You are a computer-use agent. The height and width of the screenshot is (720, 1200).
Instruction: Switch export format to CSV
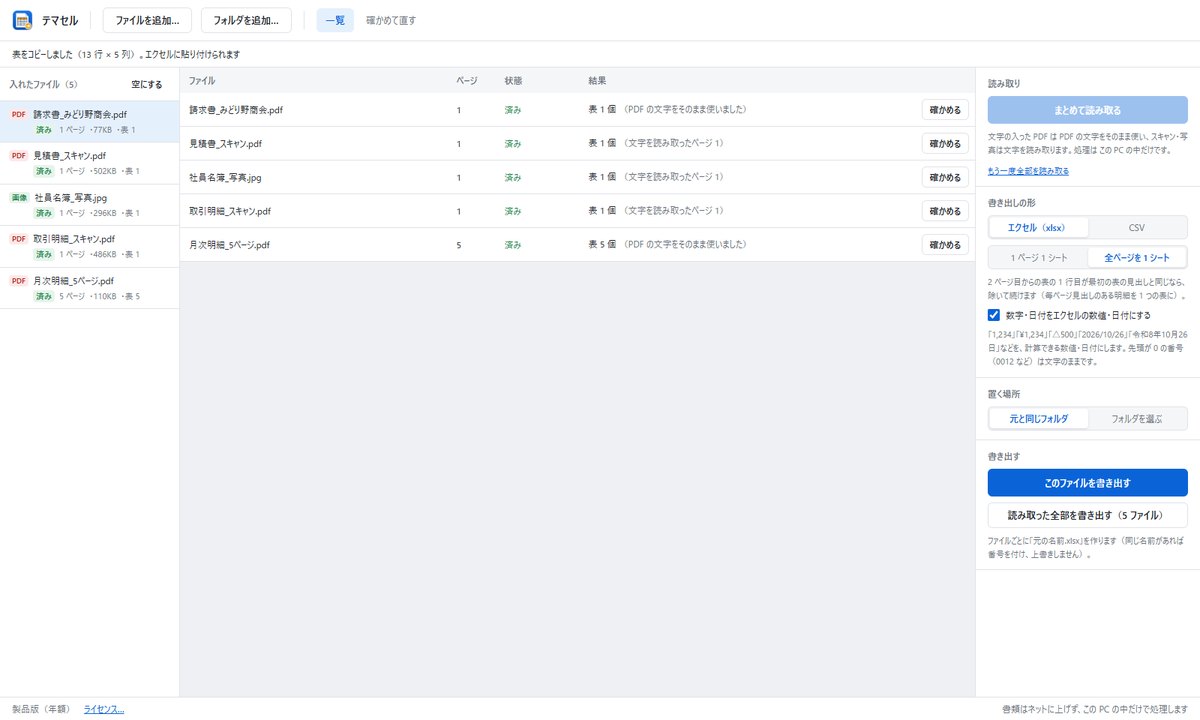tap(1136, 227)
